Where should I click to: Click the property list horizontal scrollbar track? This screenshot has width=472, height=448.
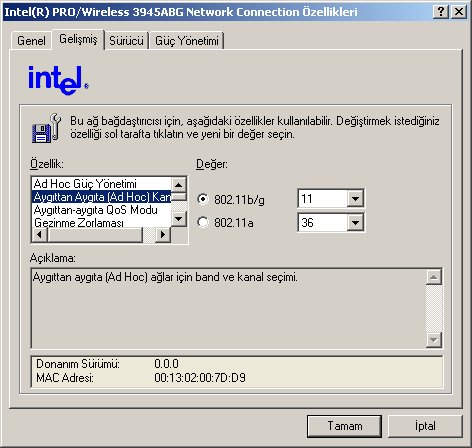[x=149, y=235]
